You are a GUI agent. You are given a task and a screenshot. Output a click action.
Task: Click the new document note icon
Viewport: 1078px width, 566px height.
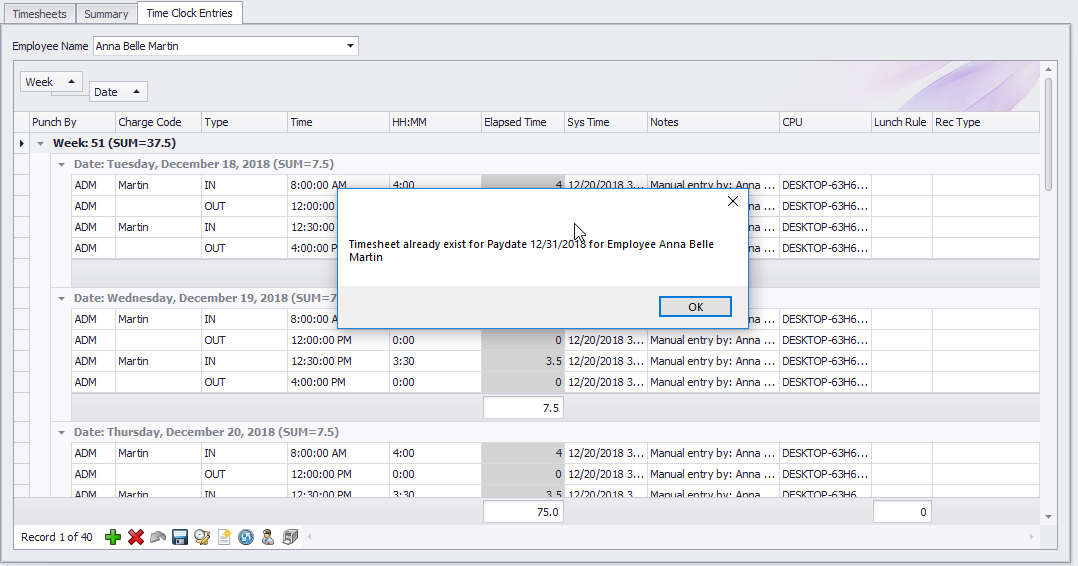tap(224, 538)
